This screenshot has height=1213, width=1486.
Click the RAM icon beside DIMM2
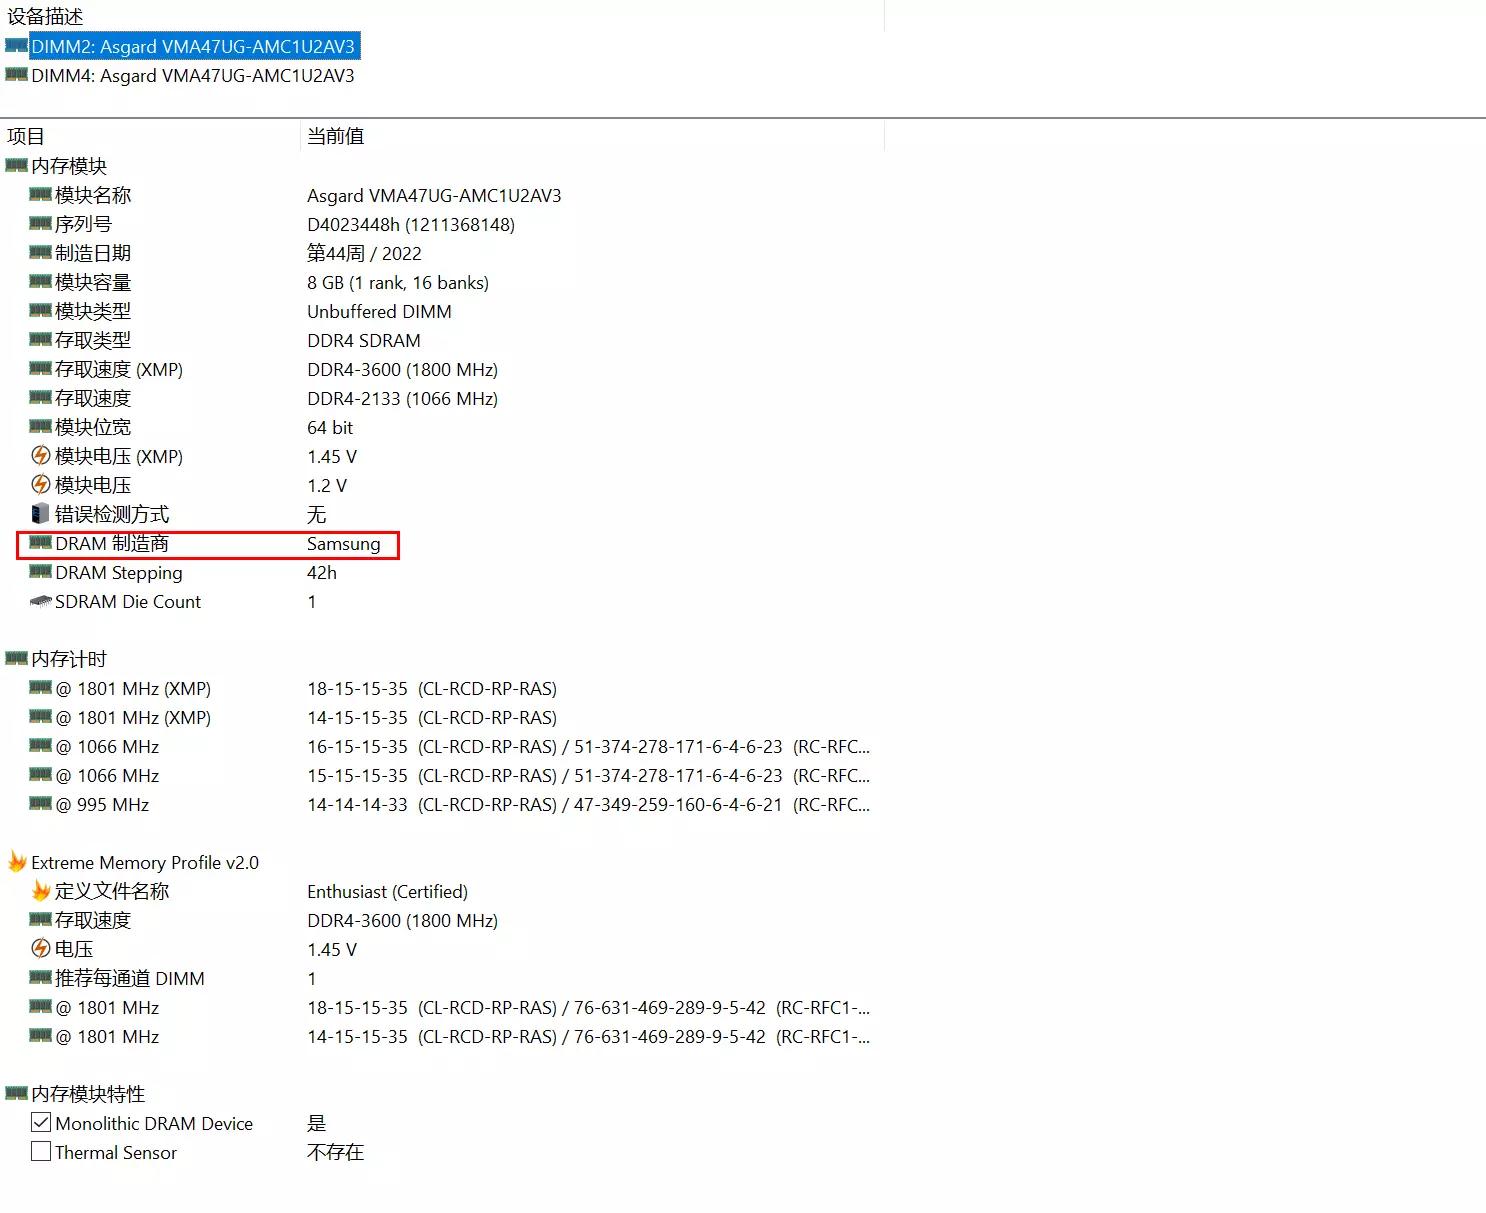[16, 46]
